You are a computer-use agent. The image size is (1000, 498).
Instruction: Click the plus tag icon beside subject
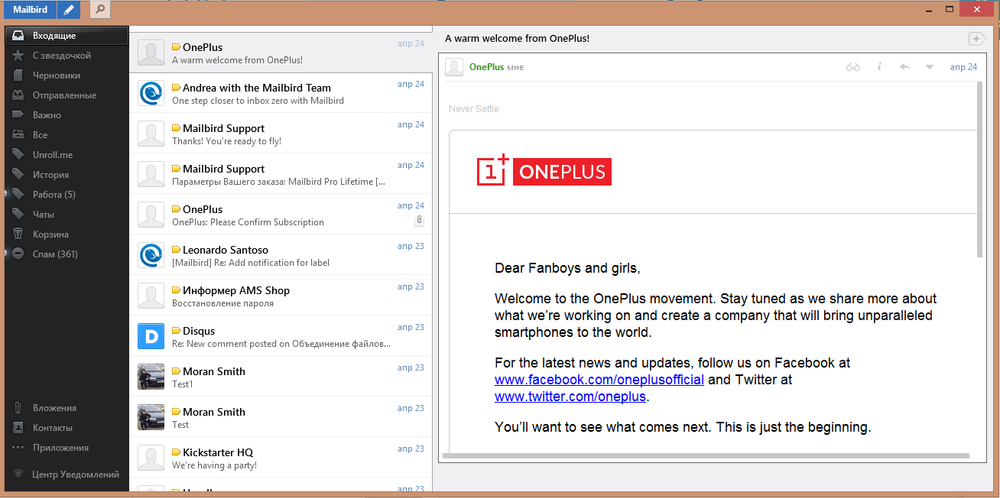(977, 39)
